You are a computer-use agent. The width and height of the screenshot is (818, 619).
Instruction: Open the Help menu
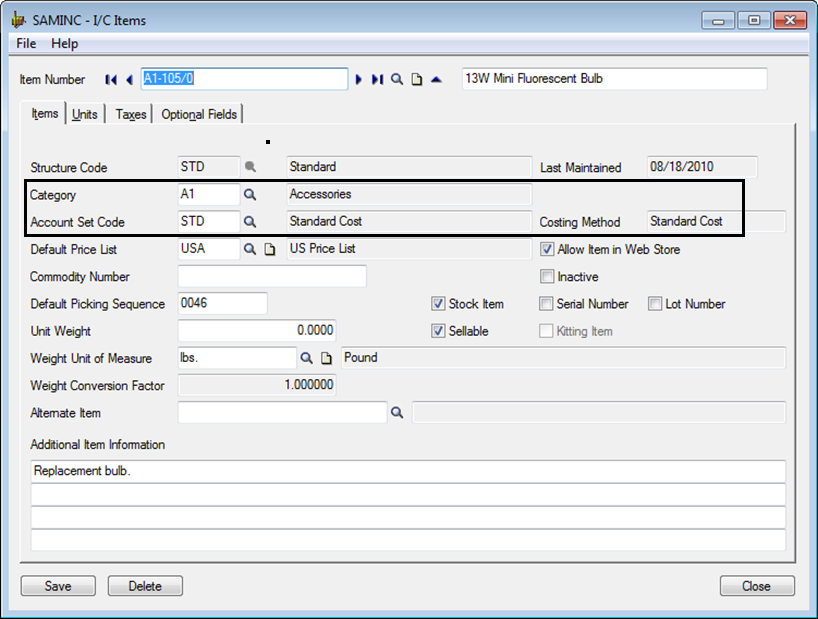[x=65, y=43]
